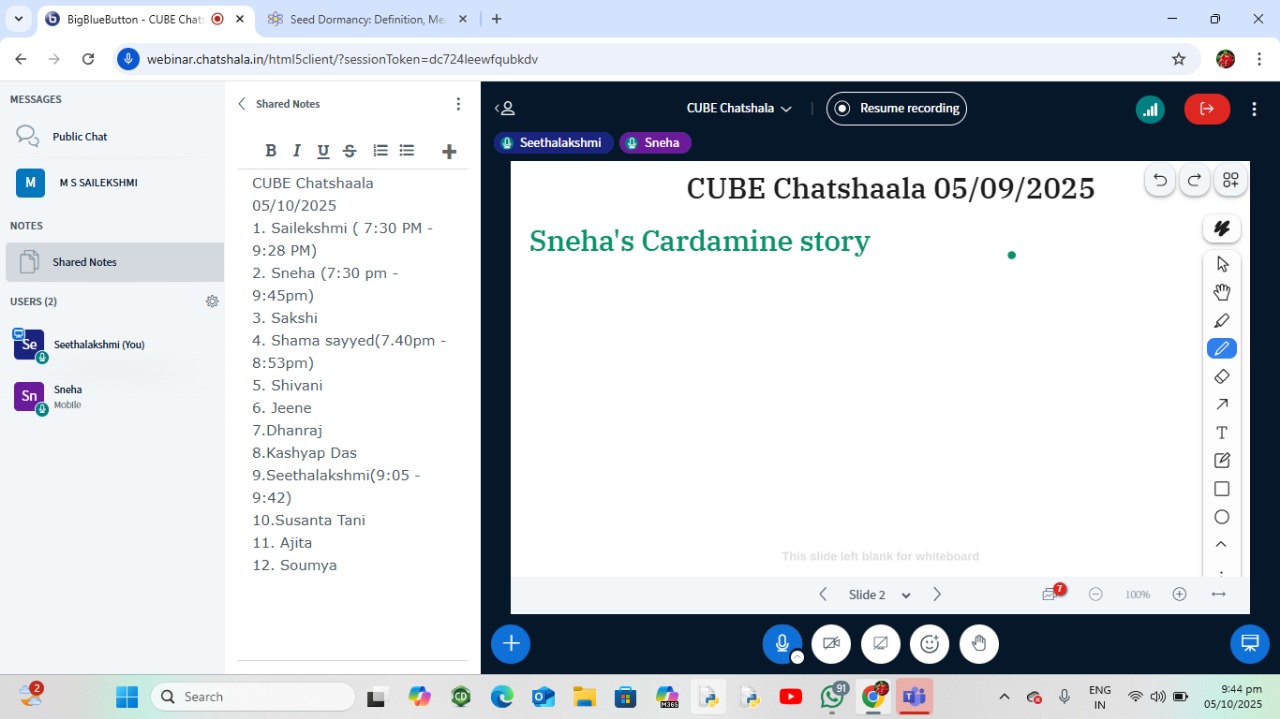
Task: Click the whiteboard Undo arrow
Action: (1160, 180)
